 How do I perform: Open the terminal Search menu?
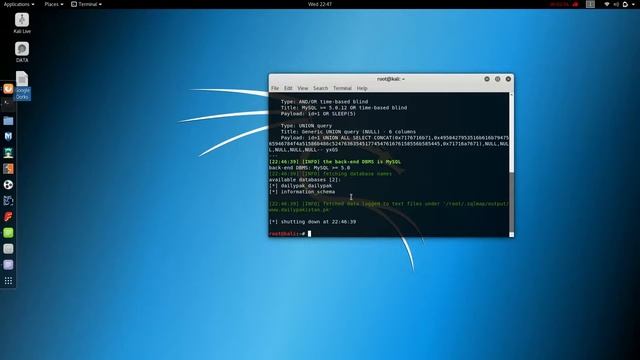pyautogui.click(x=320, y=88)
